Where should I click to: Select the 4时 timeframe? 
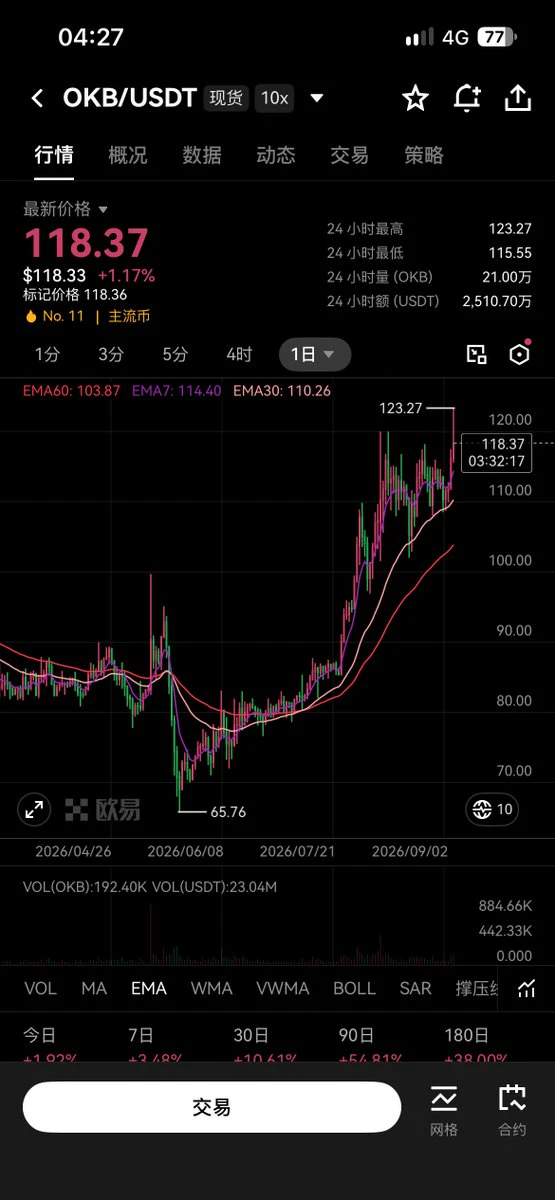click(x=239, y=354)
